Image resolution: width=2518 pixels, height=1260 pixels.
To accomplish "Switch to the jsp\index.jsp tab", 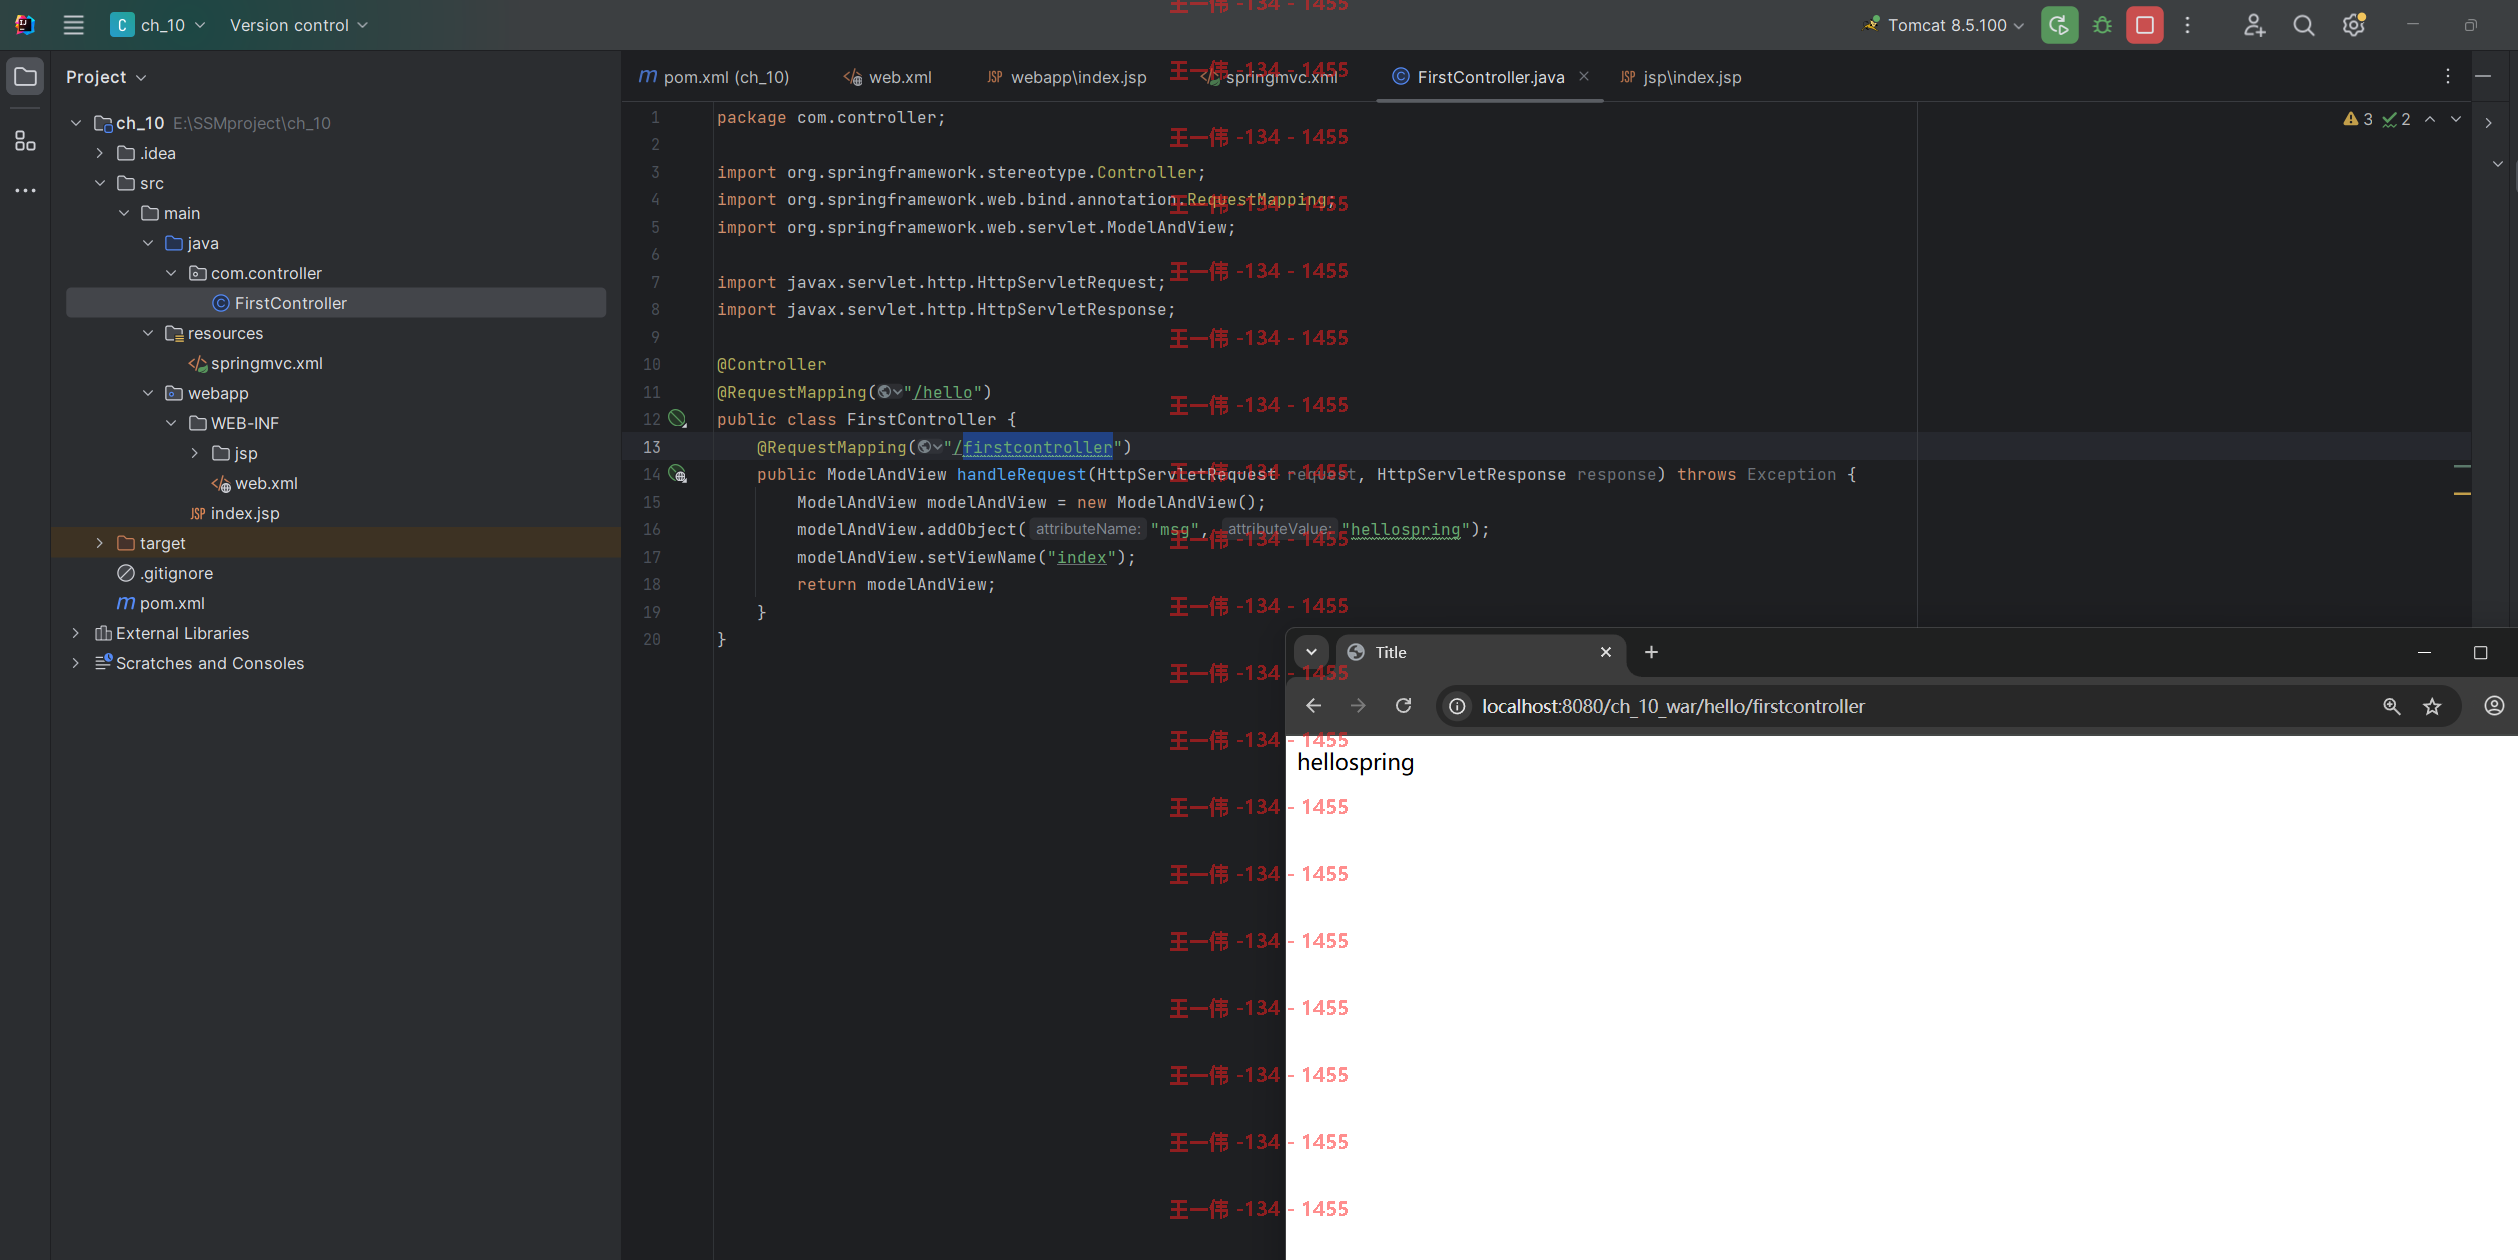I will (x=1681, y=77).
